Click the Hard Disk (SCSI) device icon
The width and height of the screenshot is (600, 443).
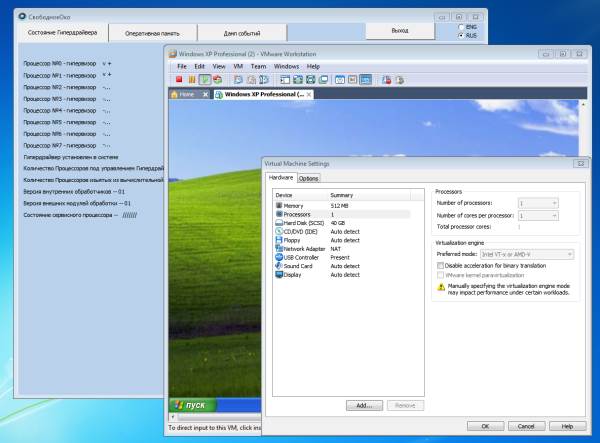[279, 223]
